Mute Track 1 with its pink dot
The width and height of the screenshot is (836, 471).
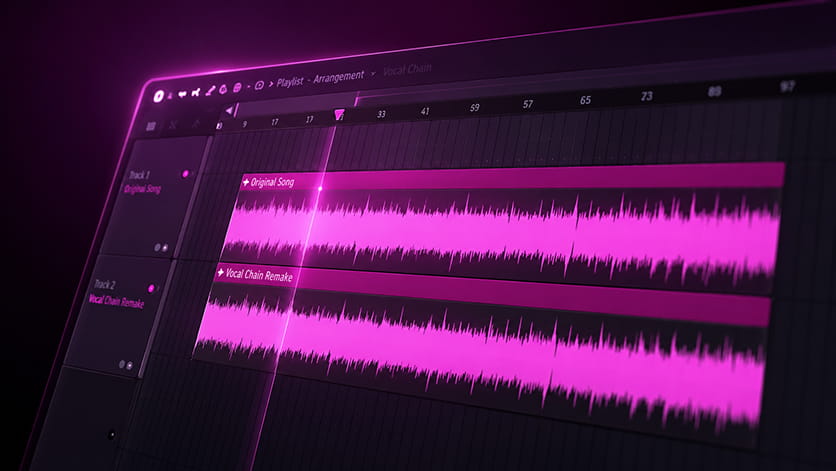(x=186, y=174)
